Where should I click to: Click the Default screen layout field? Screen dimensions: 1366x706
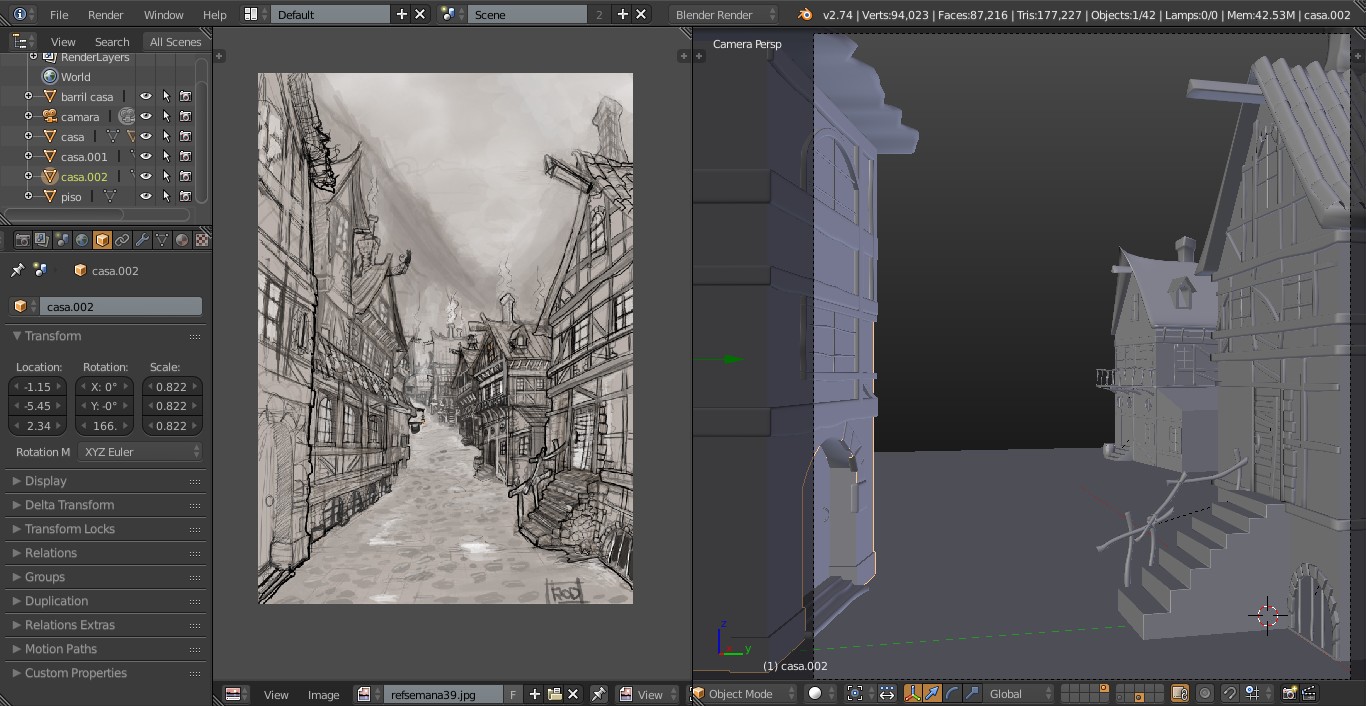[x=329, y=14]
